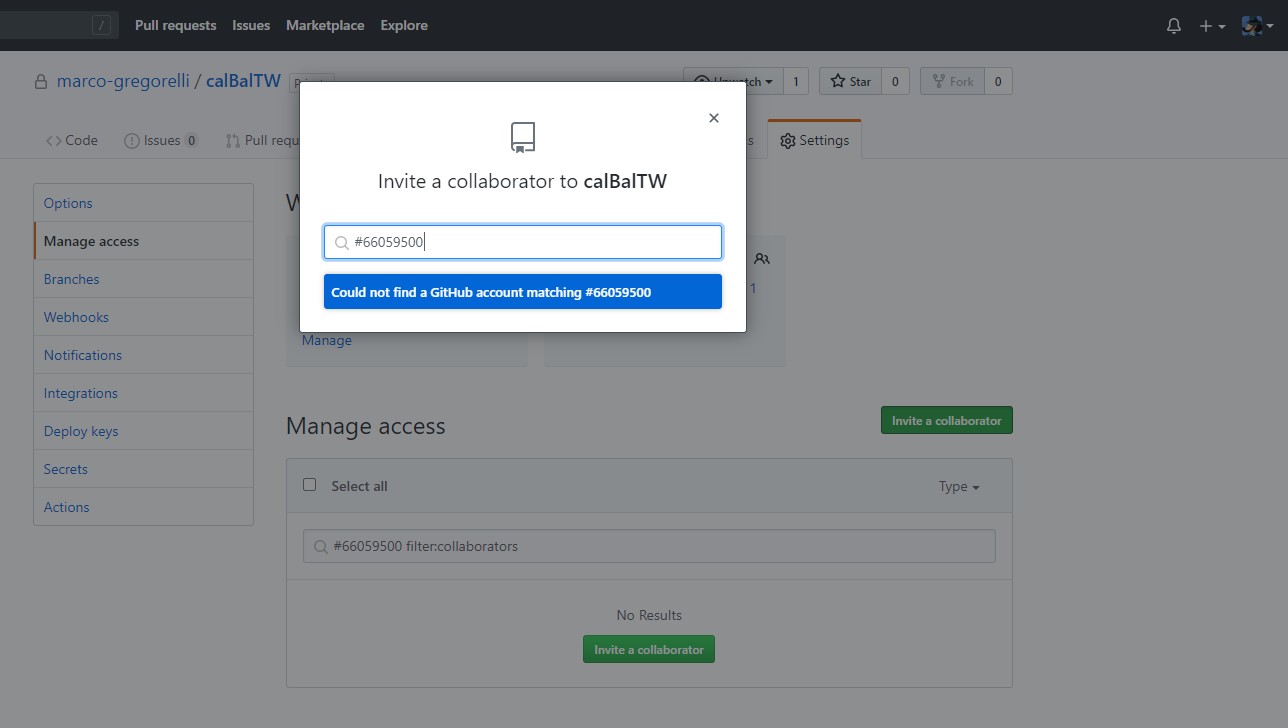Click the fork count 0
This screenshot has height=728, width=1288.
click(998, 81)
